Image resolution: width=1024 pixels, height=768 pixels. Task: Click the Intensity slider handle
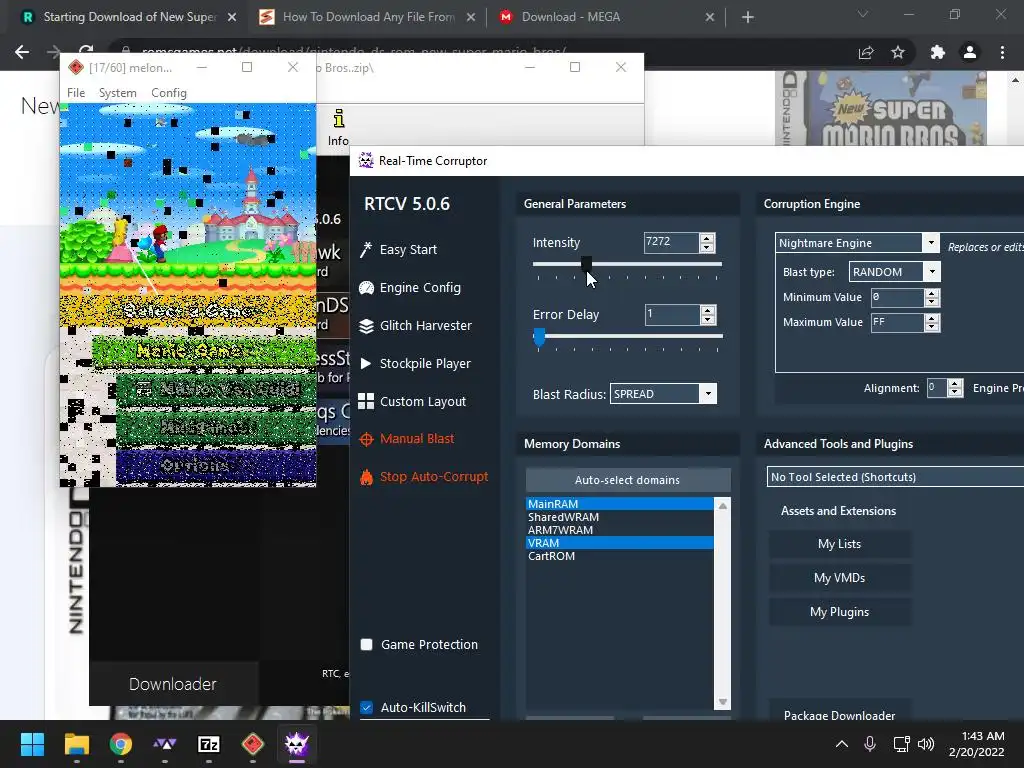(x=586, y=263)
